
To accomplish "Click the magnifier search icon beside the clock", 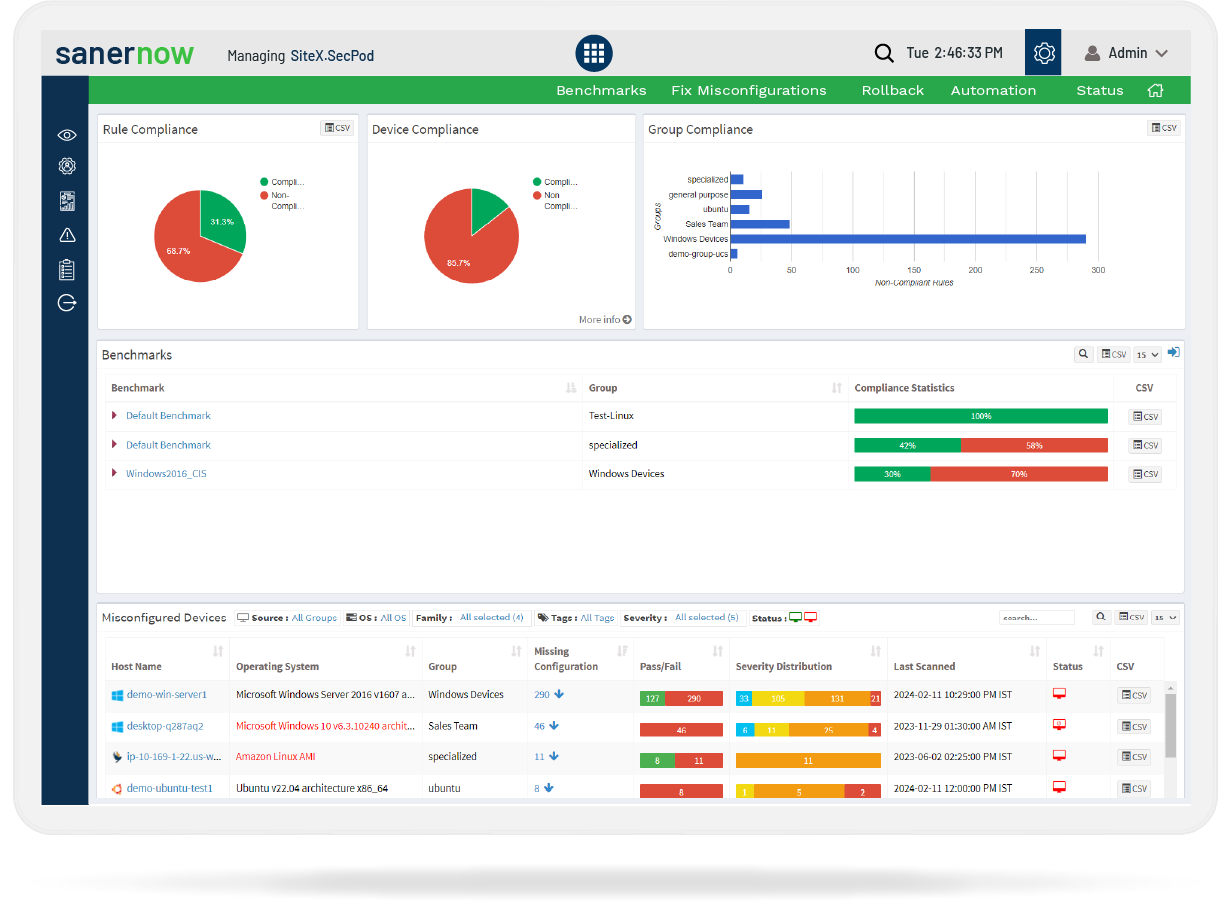I will [x=884, y=53].
